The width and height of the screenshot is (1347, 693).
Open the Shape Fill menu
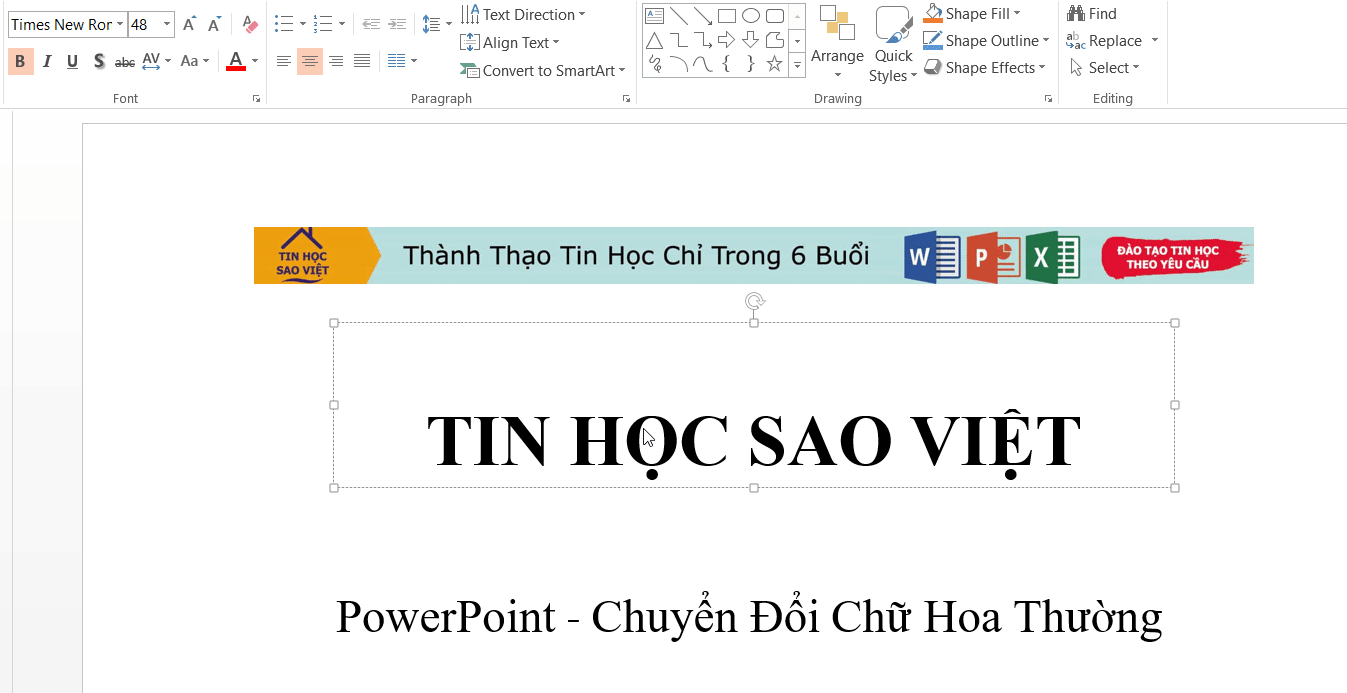coord(972,14)
